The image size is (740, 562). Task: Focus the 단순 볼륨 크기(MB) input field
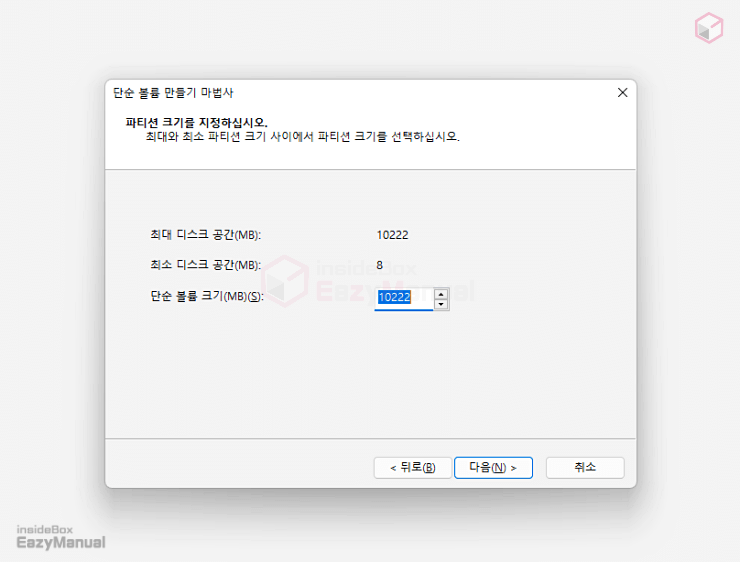point(404,299)
